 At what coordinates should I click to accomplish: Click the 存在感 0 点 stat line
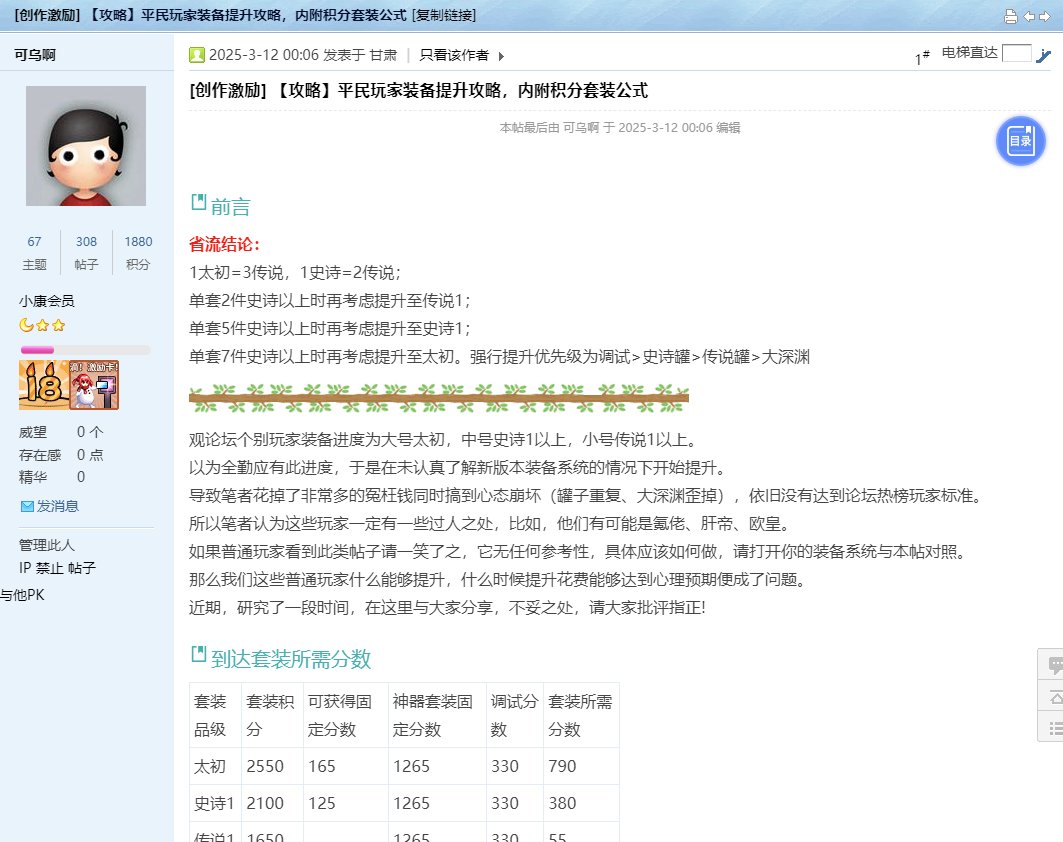click(x=61, y=455)
